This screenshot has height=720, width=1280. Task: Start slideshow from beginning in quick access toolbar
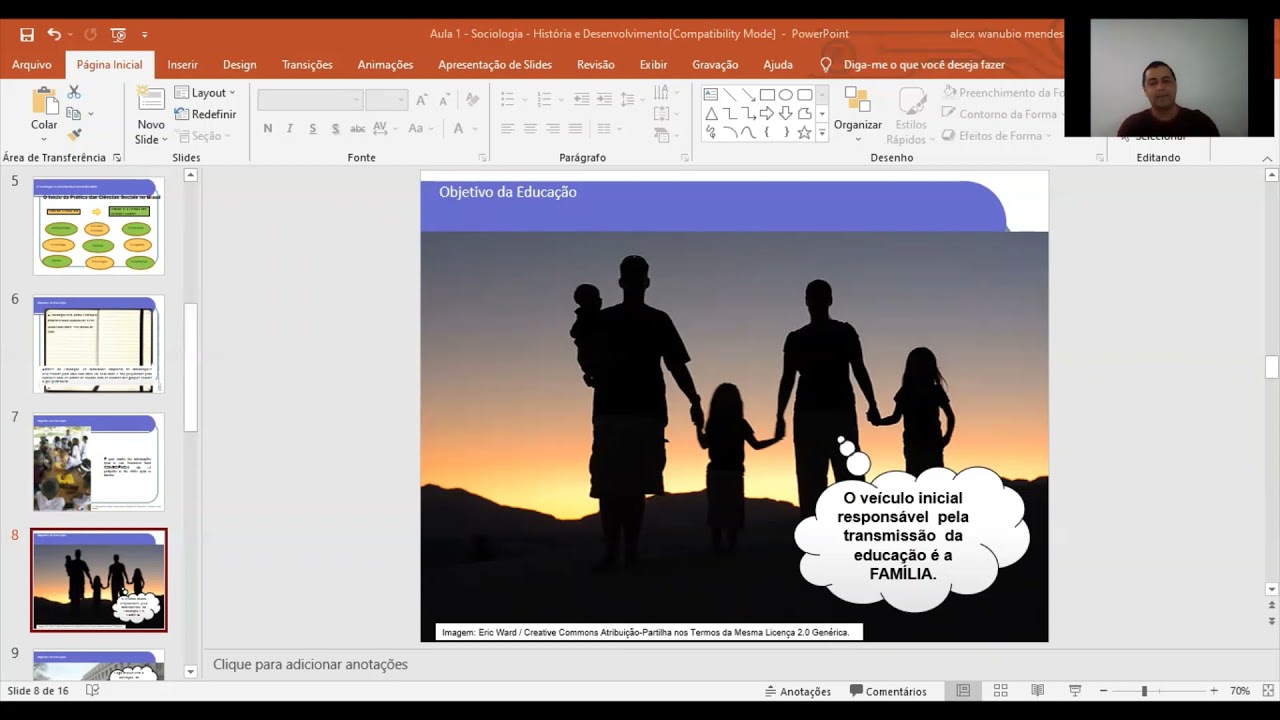point(118,34)
